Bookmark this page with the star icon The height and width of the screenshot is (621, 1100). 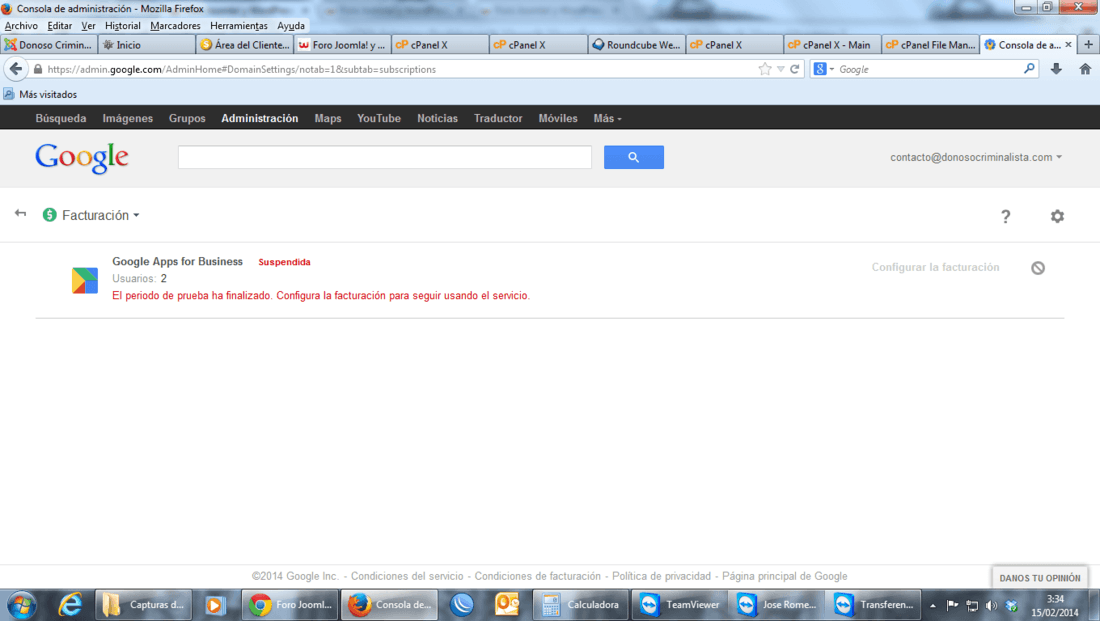click(765, 69)
